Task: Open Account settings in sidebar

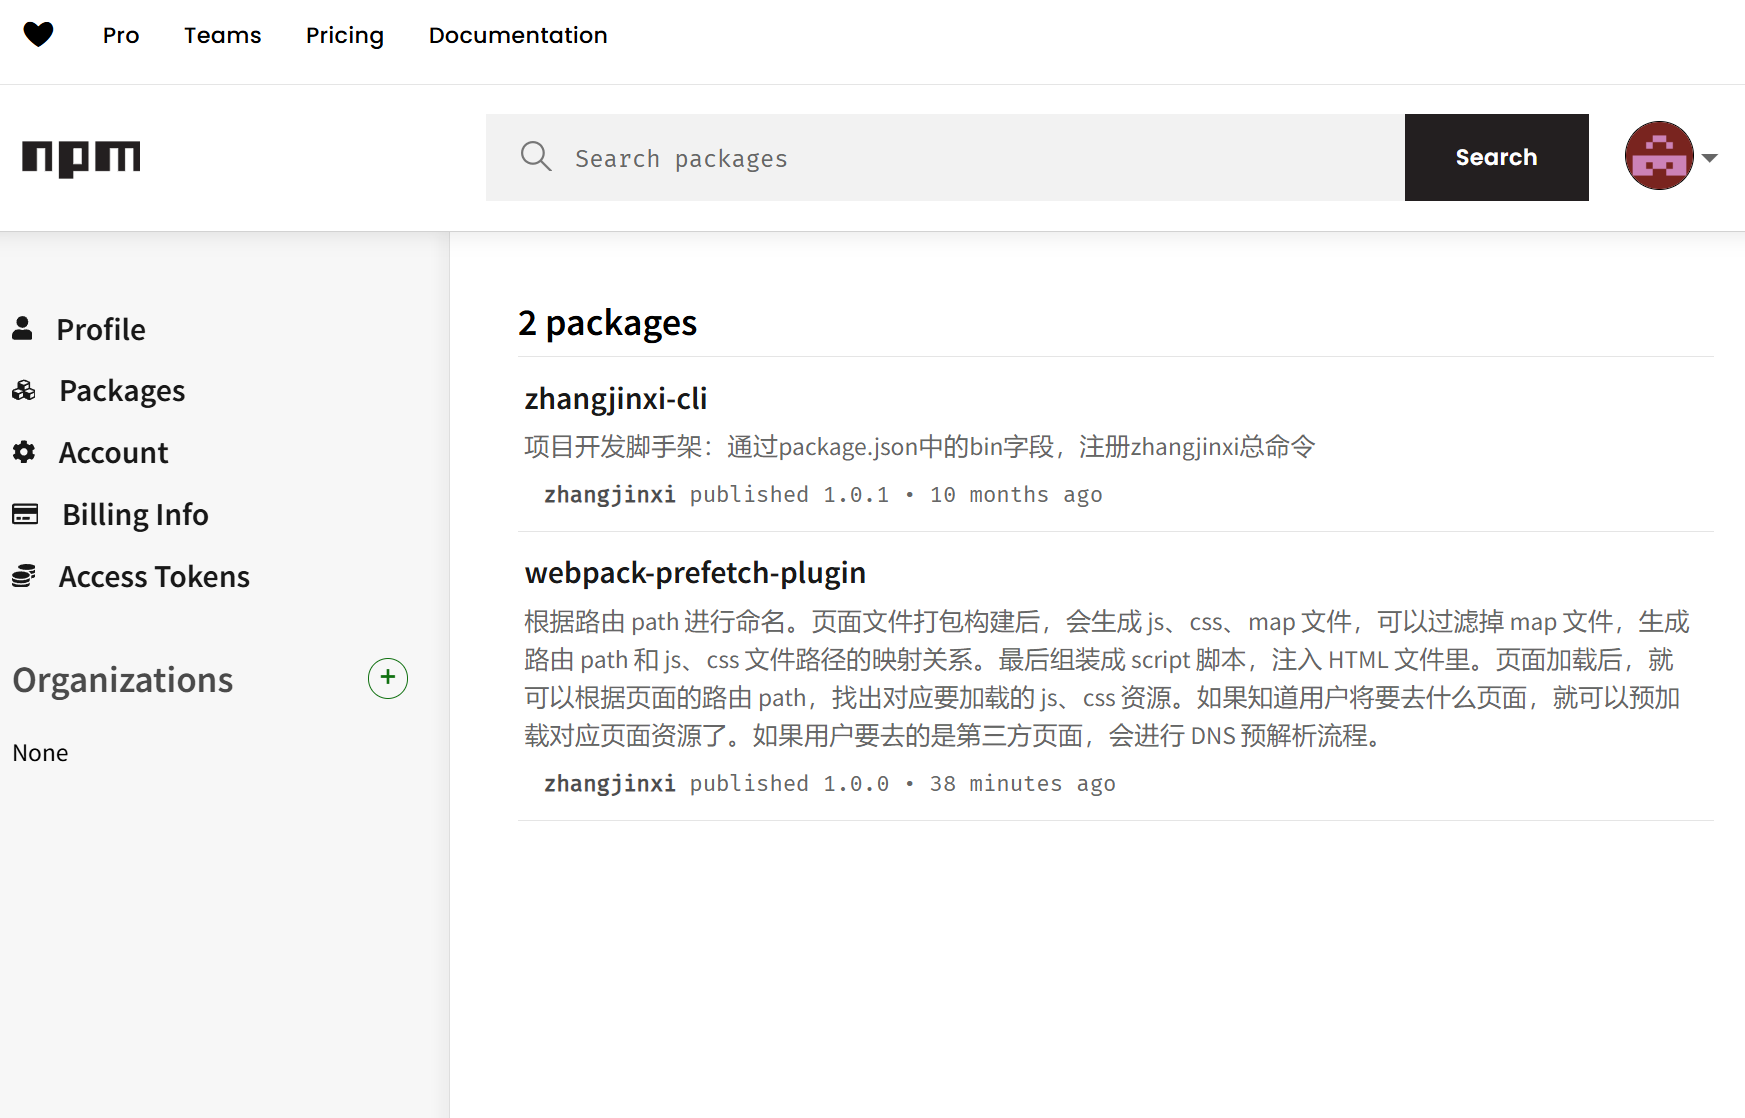Action: (x=113, y=453)
